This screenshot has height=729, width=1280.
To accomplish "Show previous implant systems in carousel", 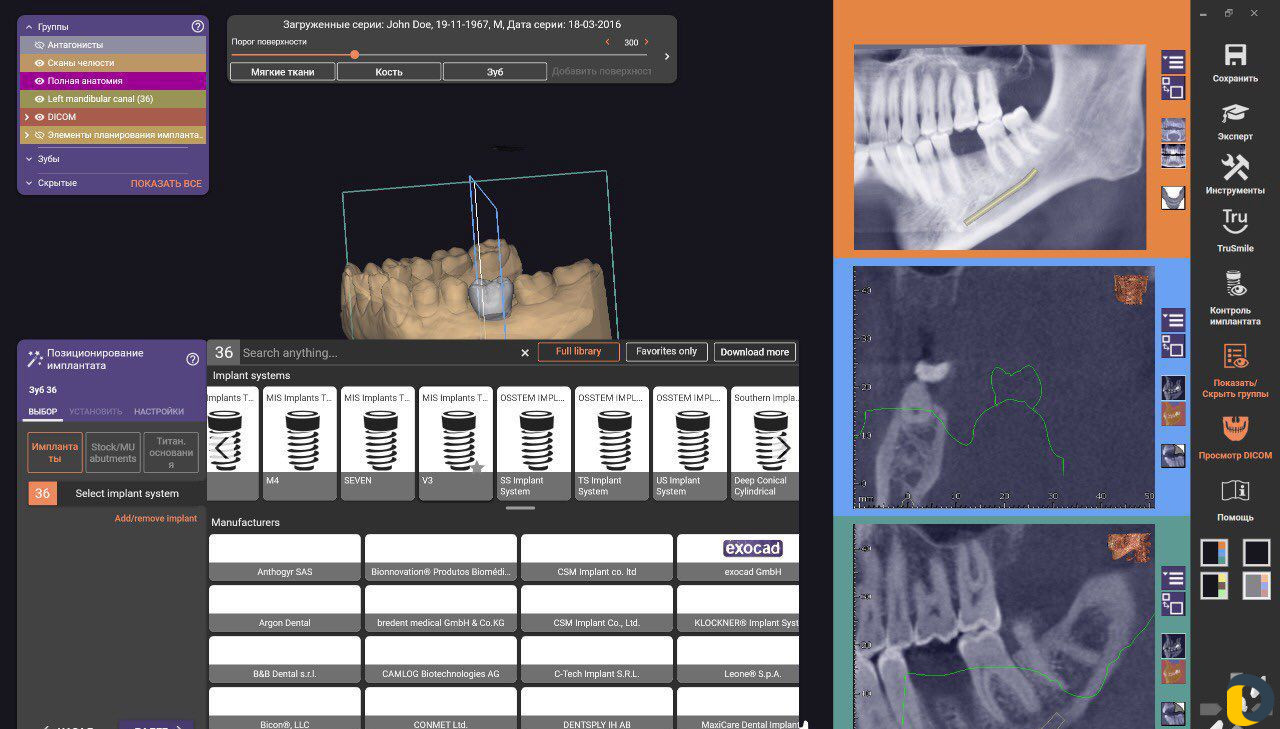I will point(221,448).
